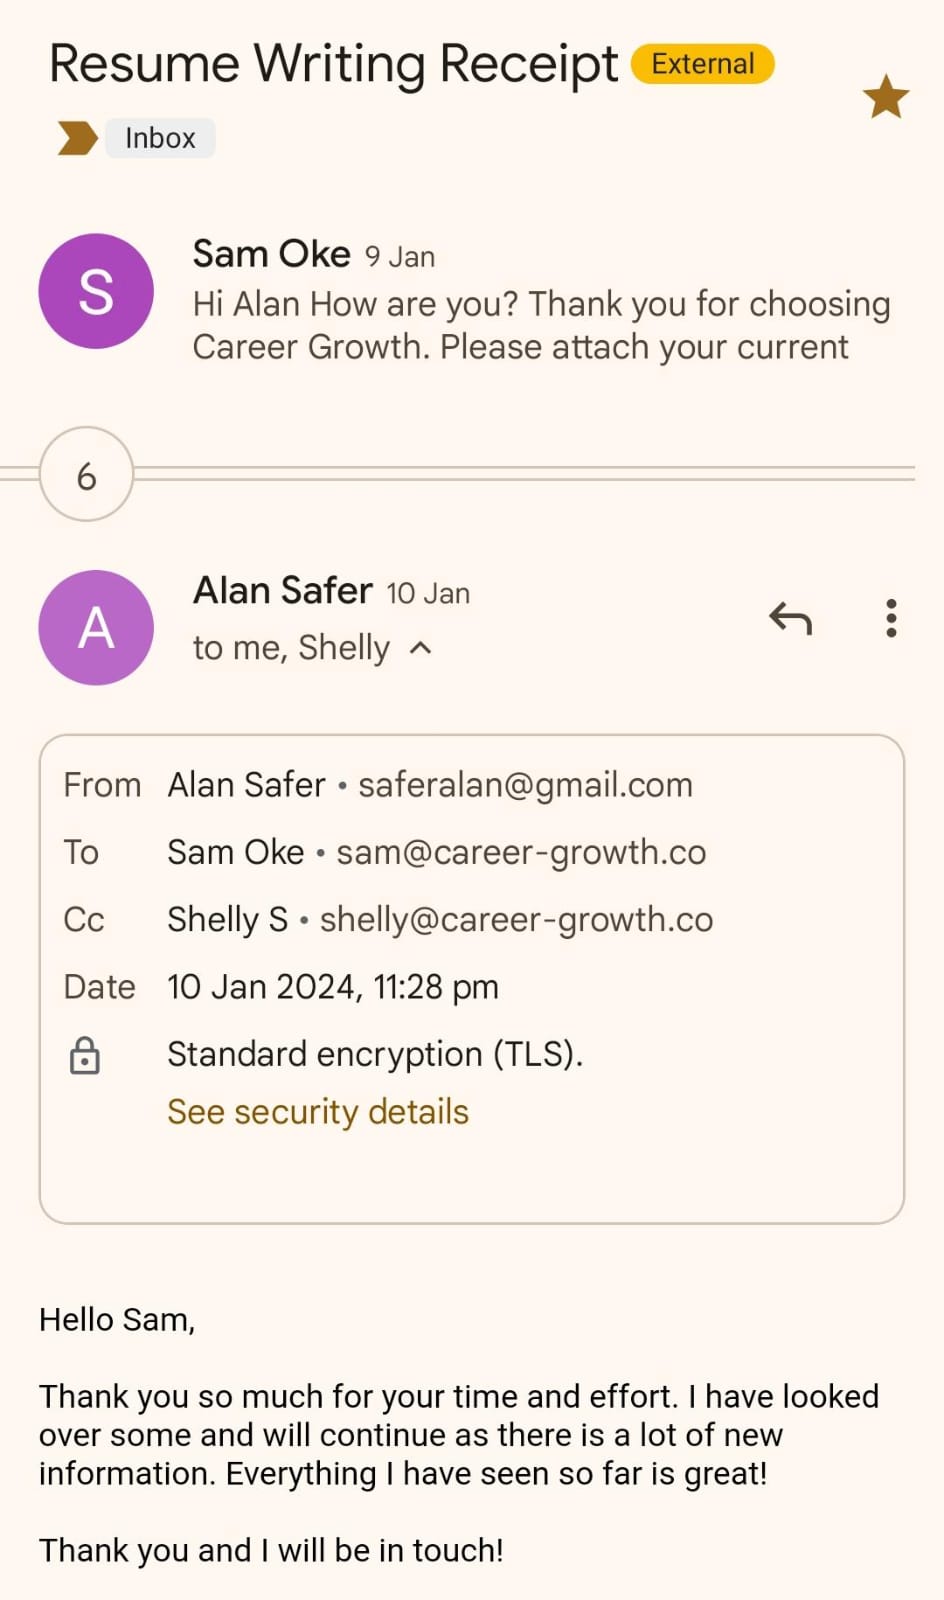This screenshot has height=1600, width=944.
Task: Click the Resume Writing Receipt subject
Action: (334, 64)
